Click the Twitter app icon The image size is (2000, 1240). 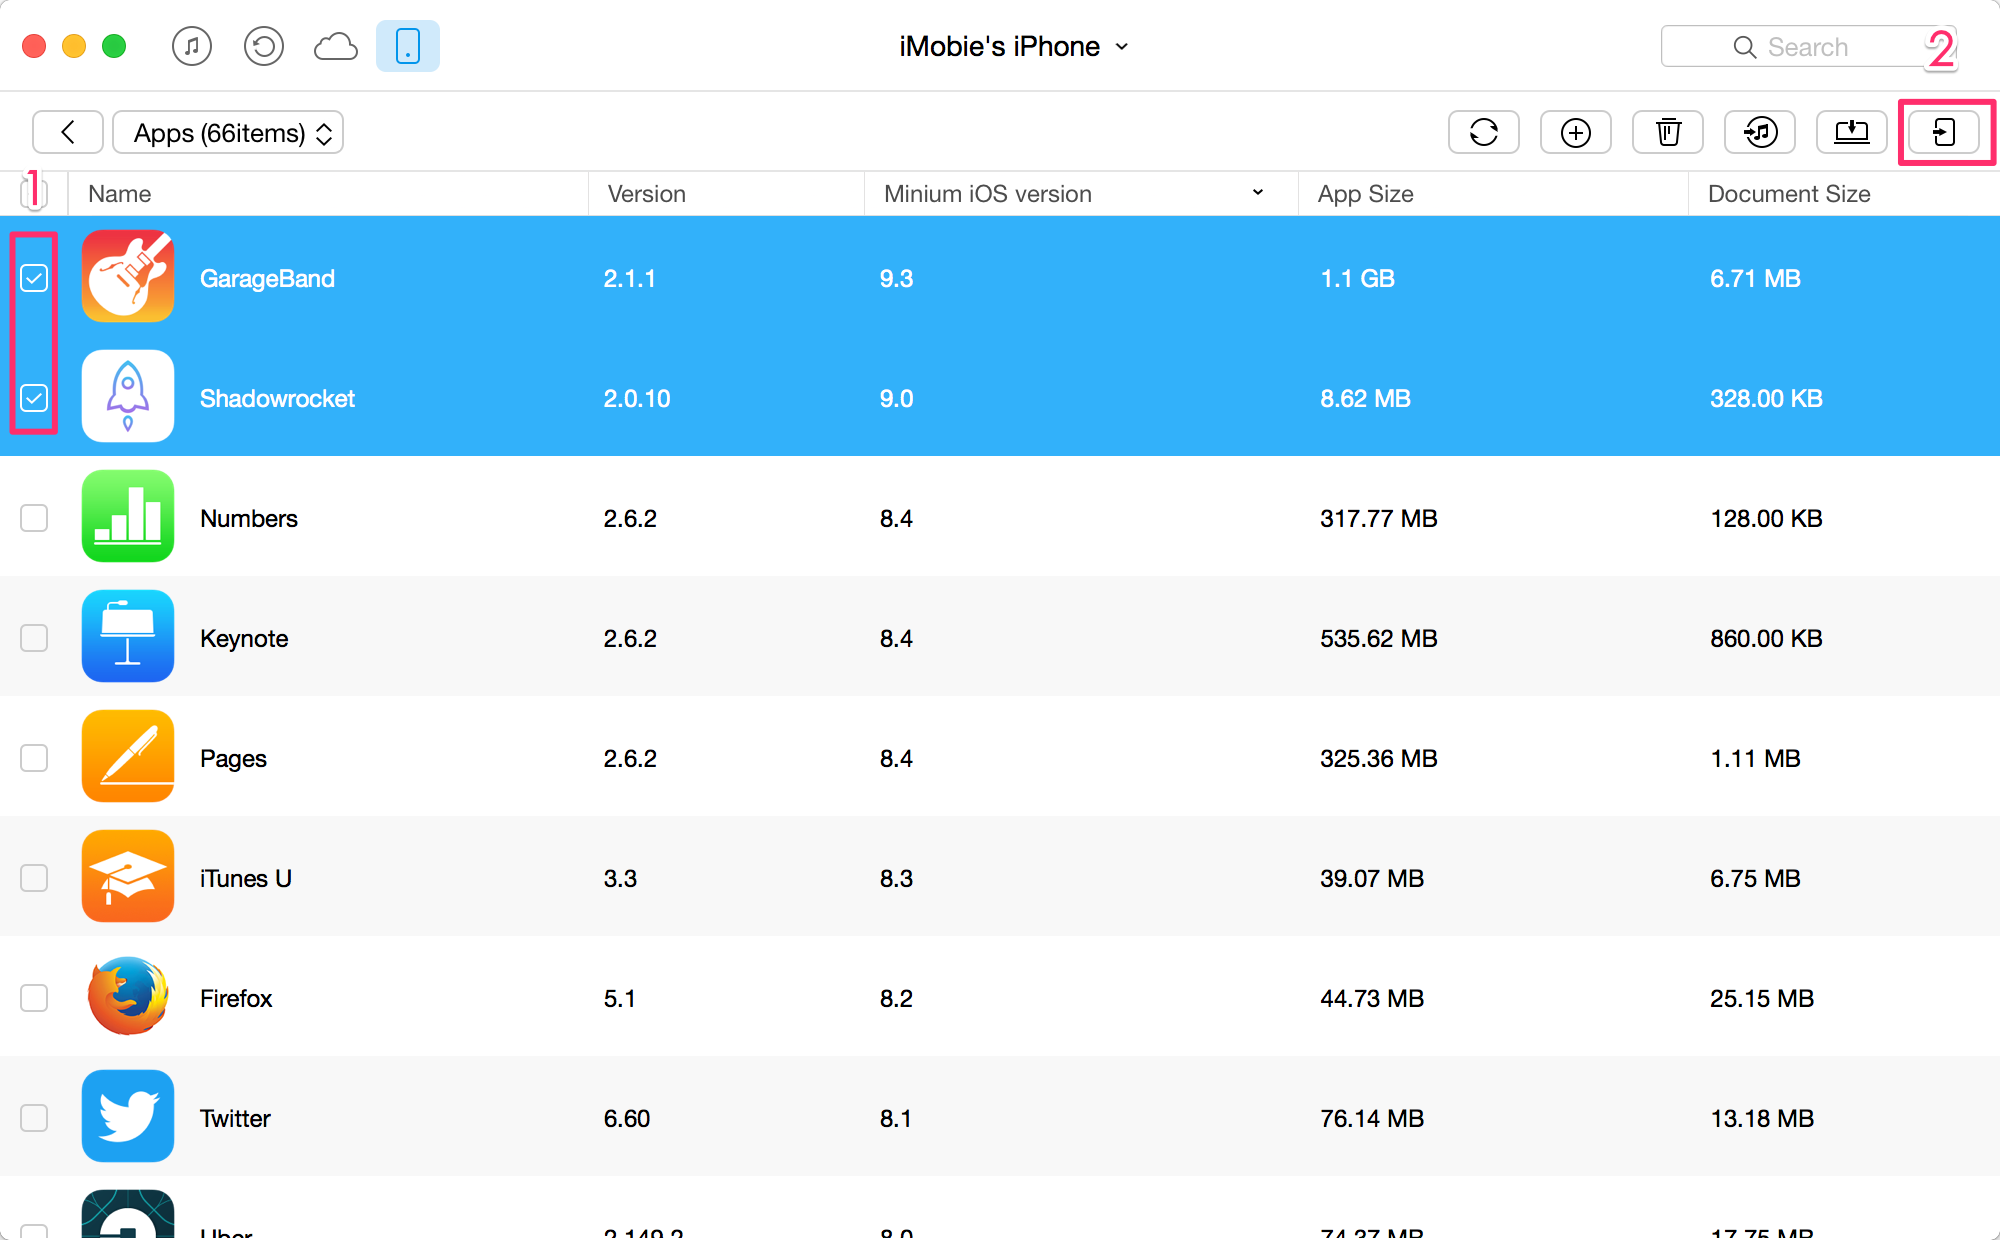pyautogui.click(x=128, y=1116)
